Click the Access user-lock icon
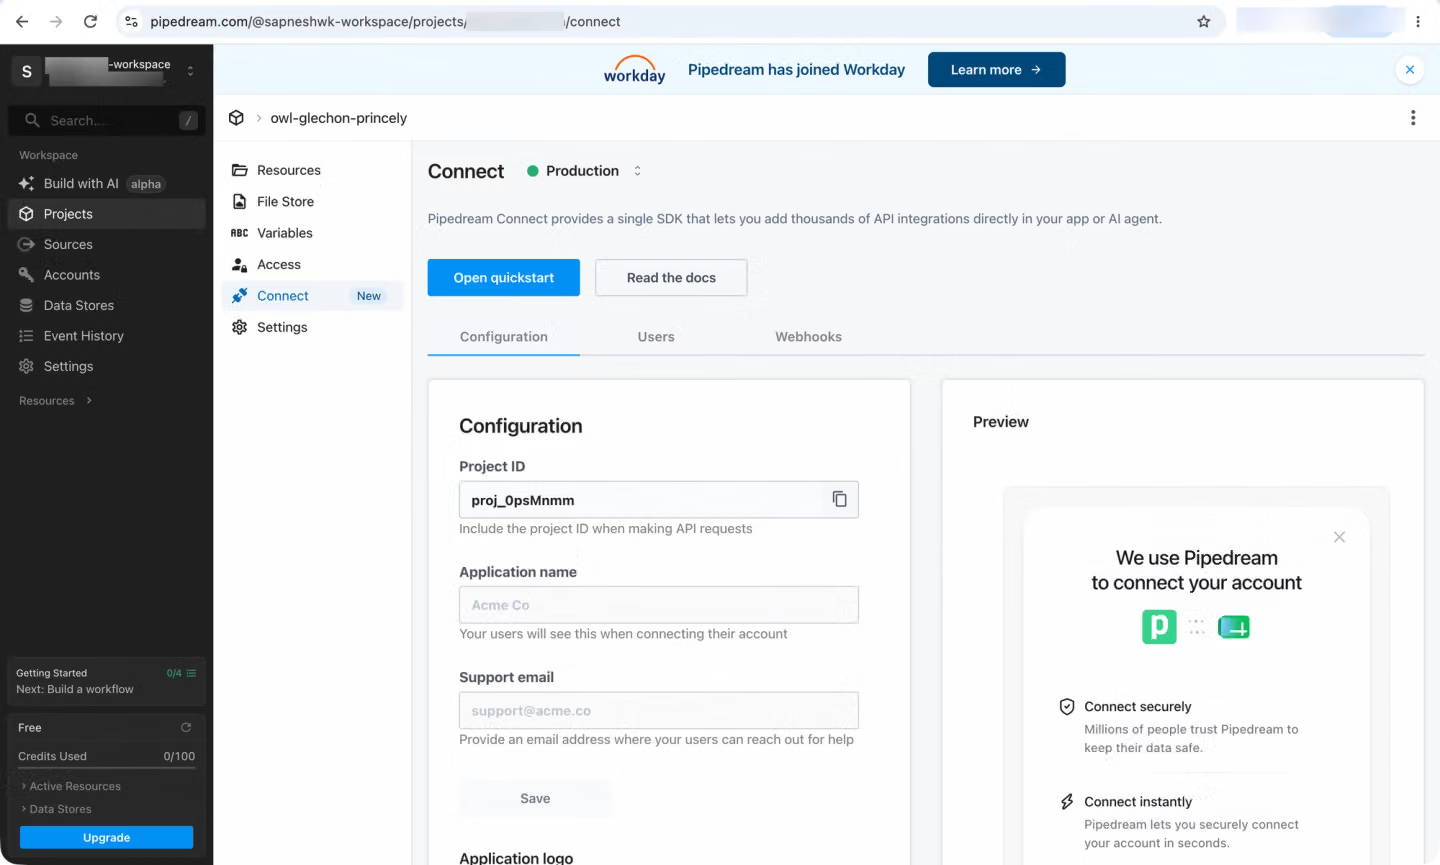Screen dimensions: 1440x865 240,264
